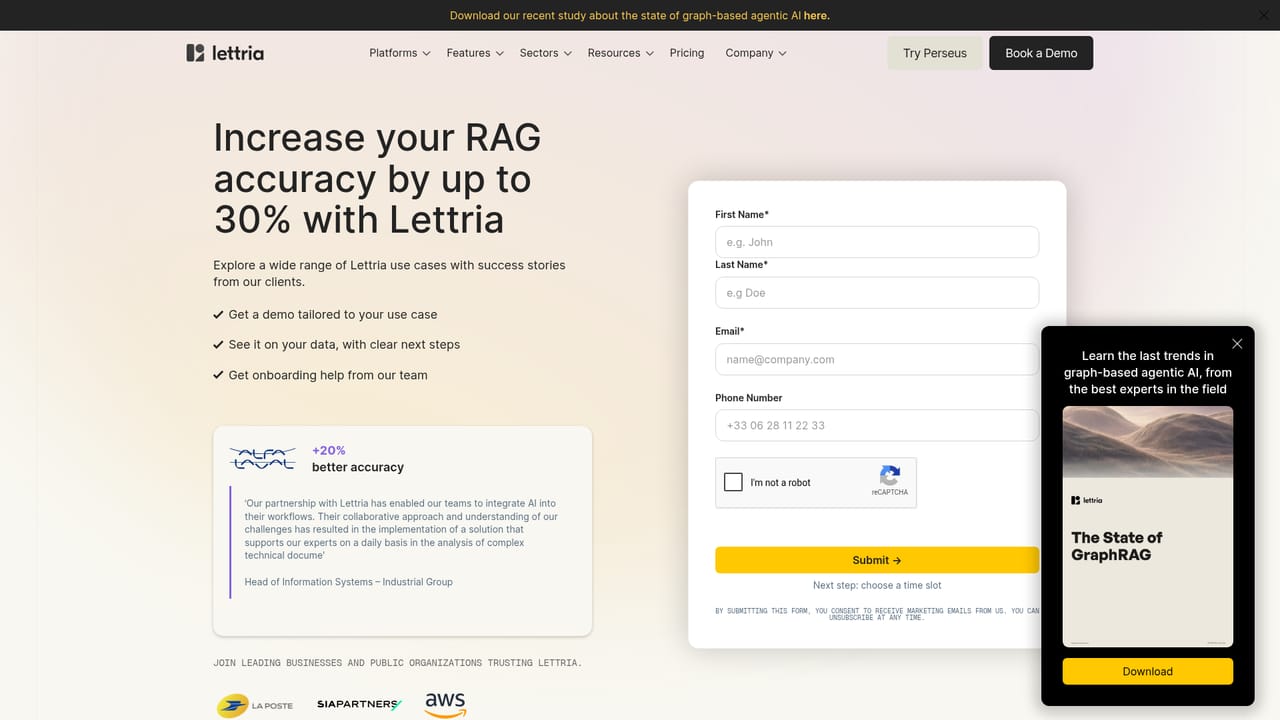Click The State of GraphRAG cover thumbnail
Image resolution: width=1280 pixels, height=720 pixels.
(x=1148, y=527)
